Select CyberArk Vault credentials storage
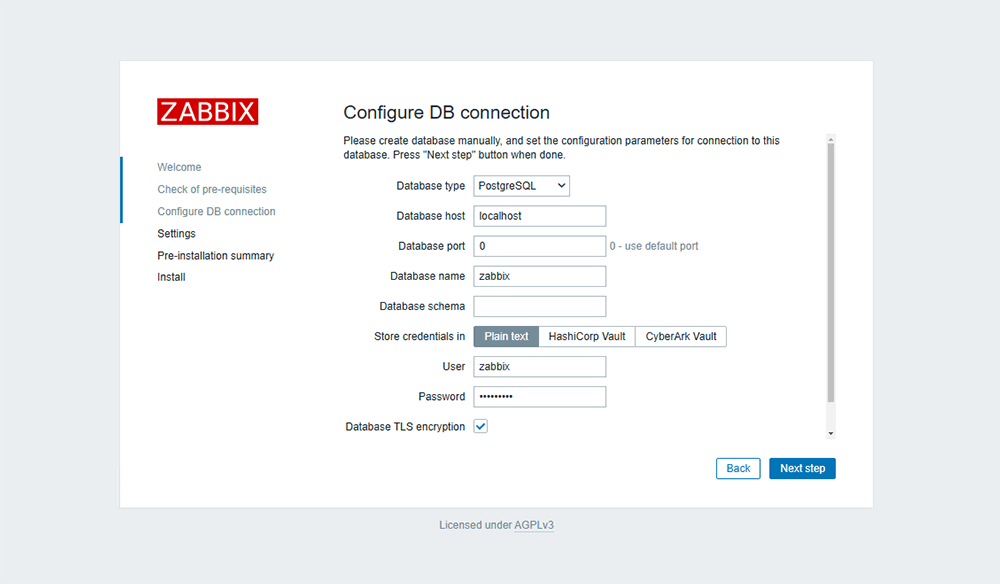Image resolution: width=1000 pixels, height=584 pixels. 680,336
